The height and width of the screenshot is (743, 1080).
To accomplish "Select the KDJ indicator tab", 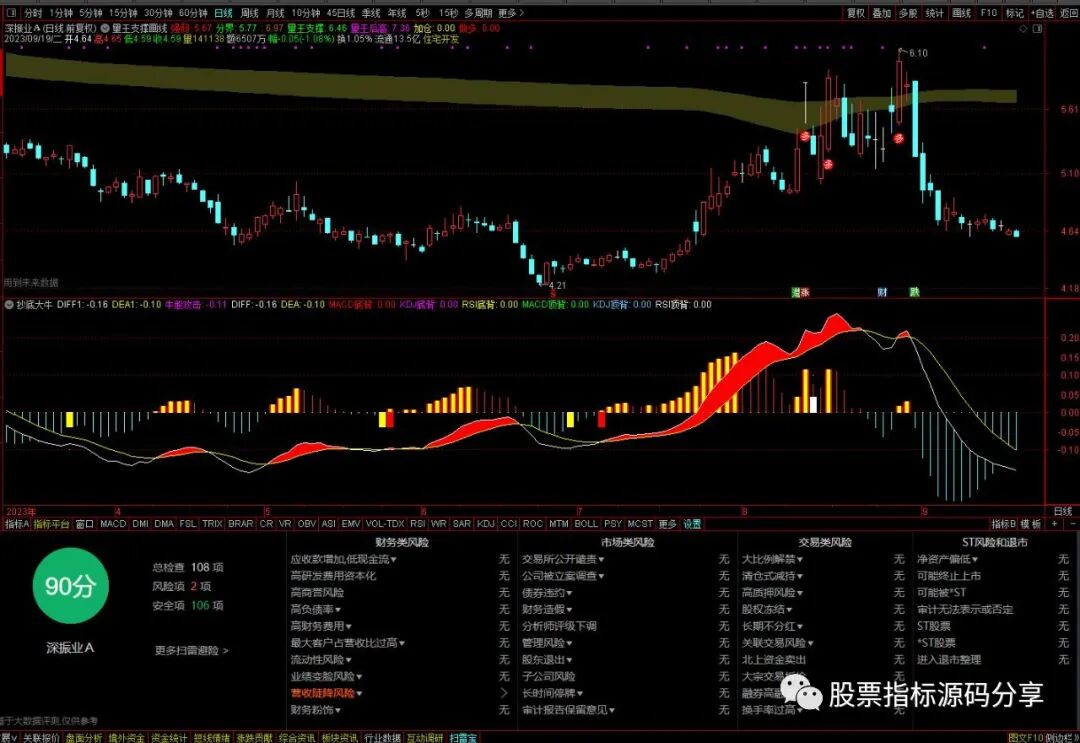I will click(x=486, y=524).
